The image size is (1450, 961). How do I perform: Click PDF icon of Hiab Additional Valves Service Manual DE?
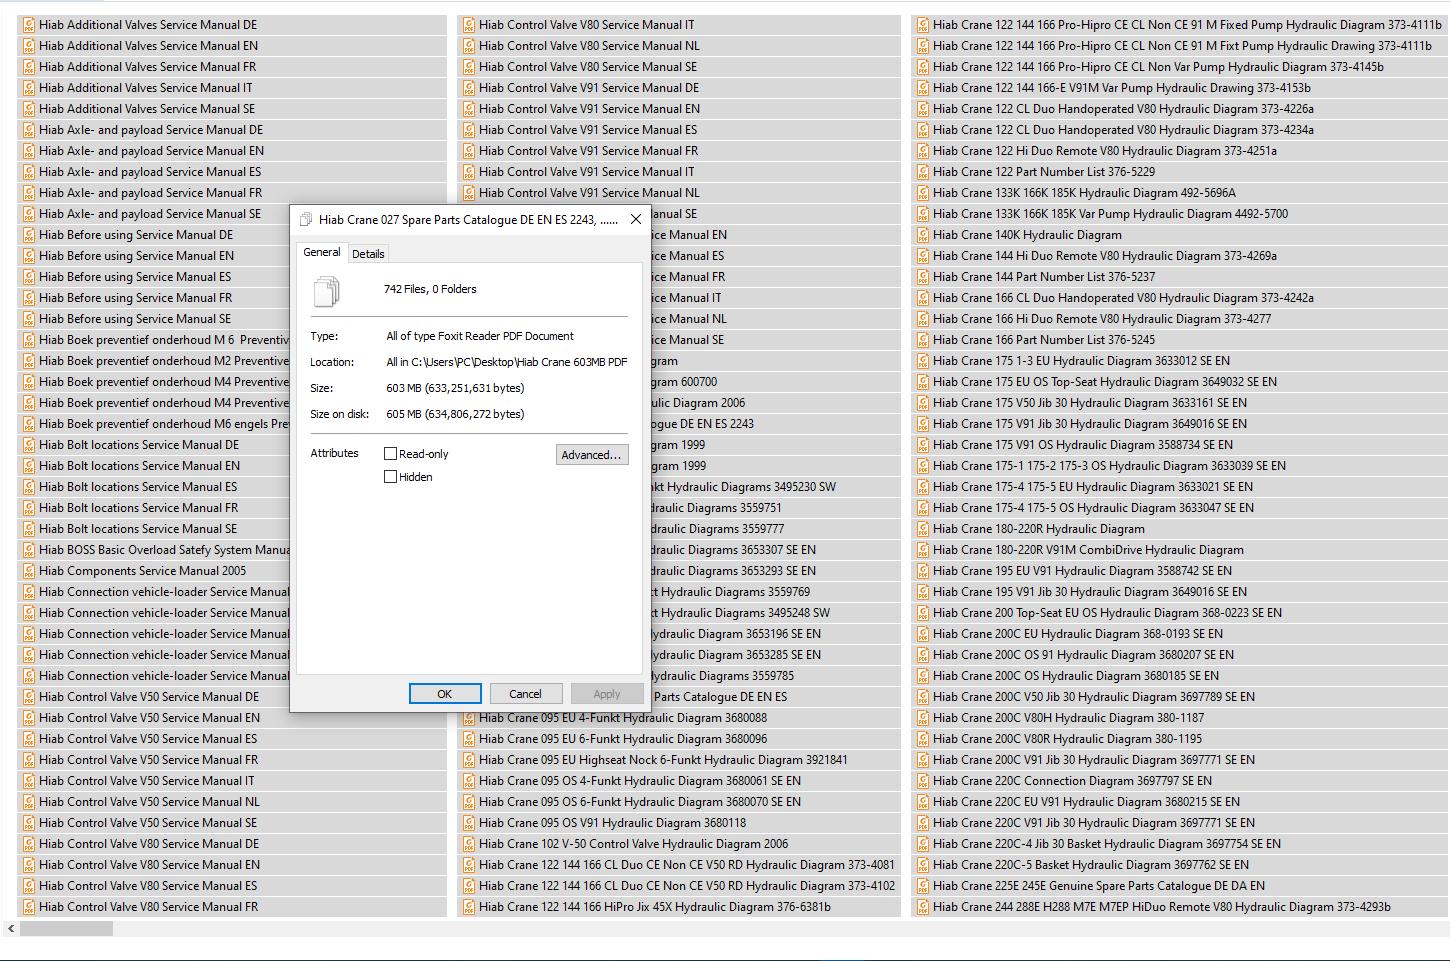pos(29,25)
